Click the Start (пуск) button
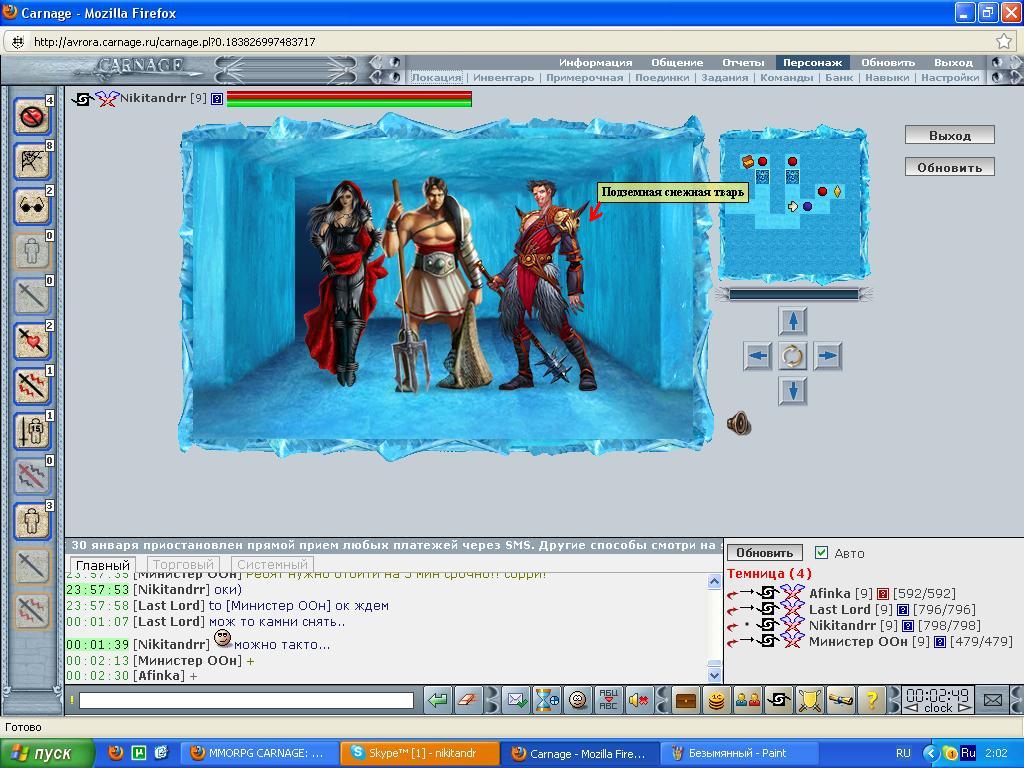The image size is (1024, 768). click(x=47, y=753)
